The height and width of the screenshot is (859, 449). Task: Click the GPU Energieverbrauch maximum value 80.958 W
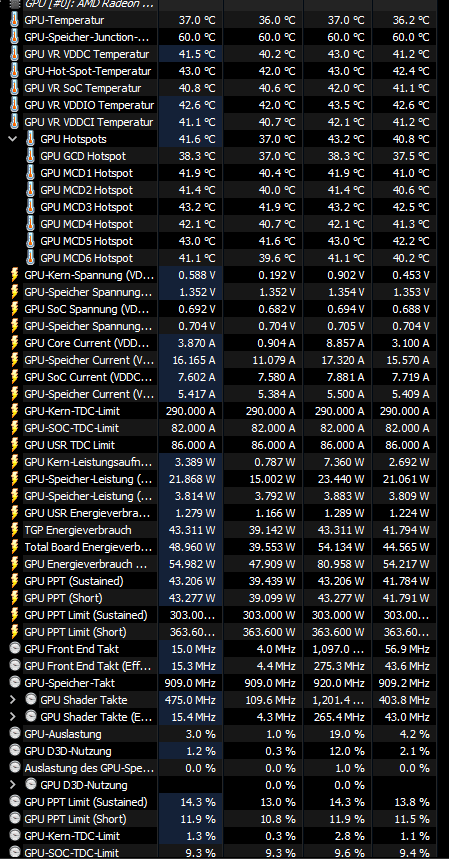coord(338,564)
